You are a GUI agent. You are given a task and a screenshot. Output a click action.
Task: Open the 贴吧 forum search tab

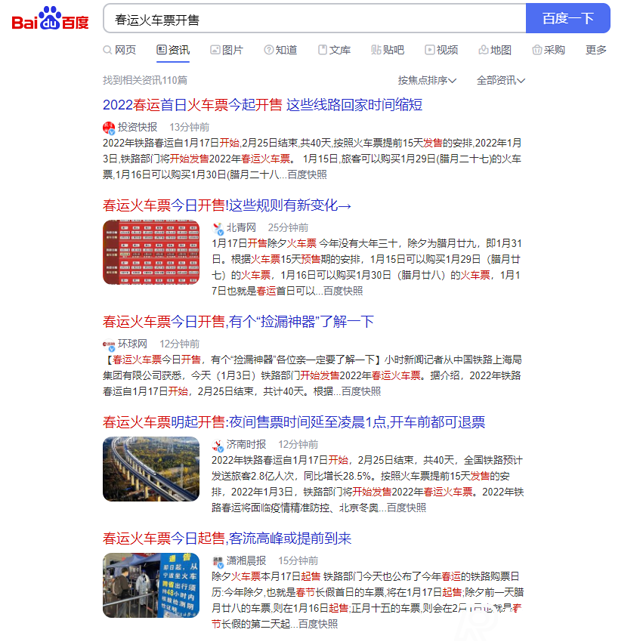(387, 50)
